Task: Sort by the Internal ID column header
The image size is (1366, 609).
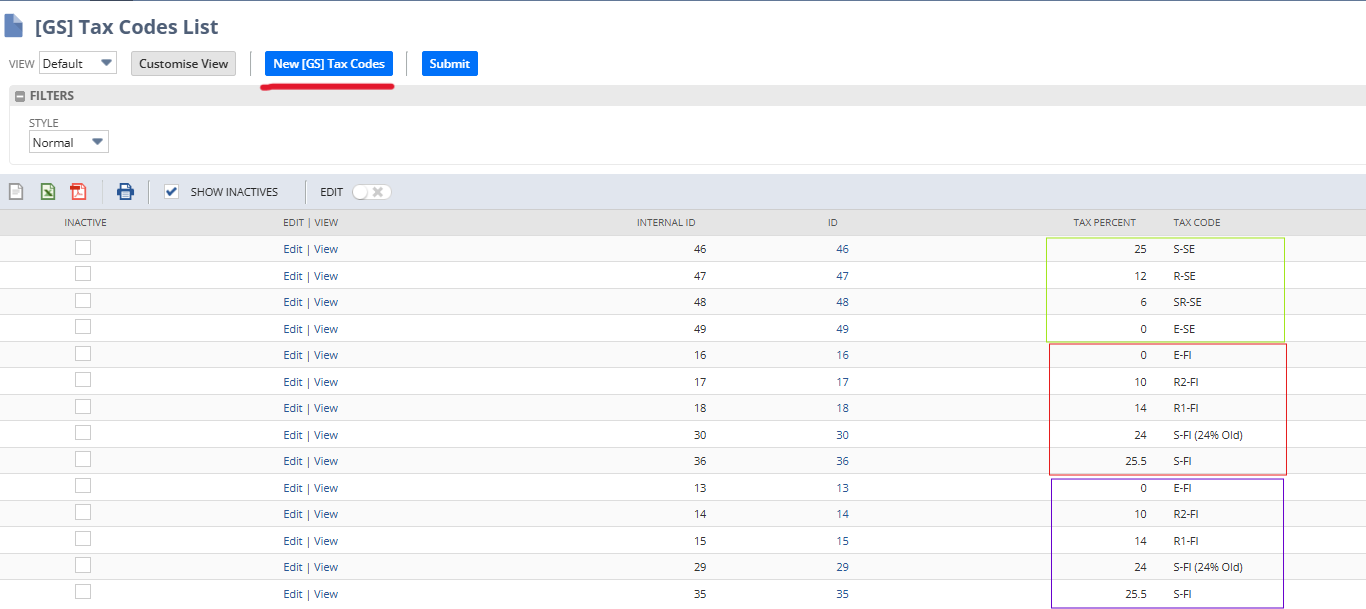Action: (x=665, y=222)
